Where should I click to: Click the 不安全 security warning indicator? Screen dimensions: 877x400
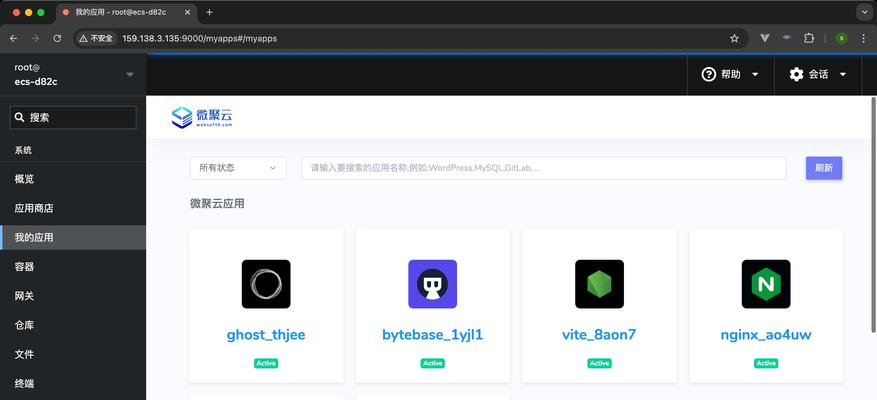[96, 39]
